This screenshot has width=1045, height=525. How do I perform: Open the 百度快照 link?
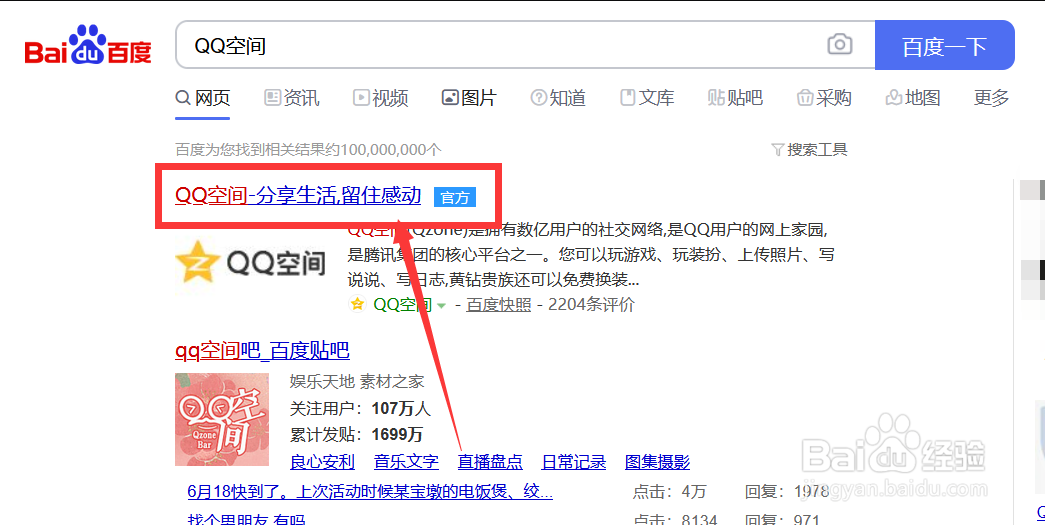(499, 305)
